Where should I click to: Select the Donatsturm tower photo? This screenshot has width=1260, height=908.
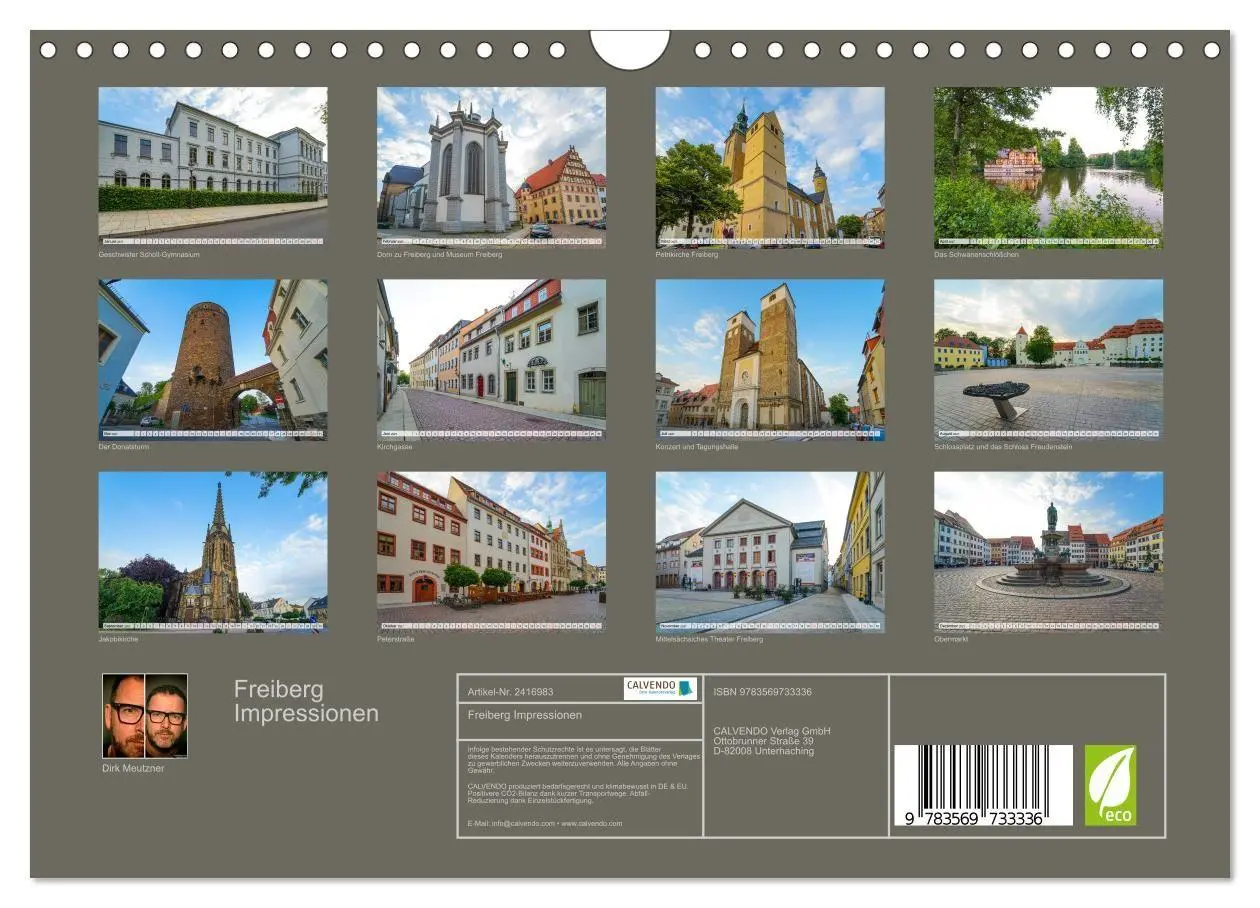point(212,360)
